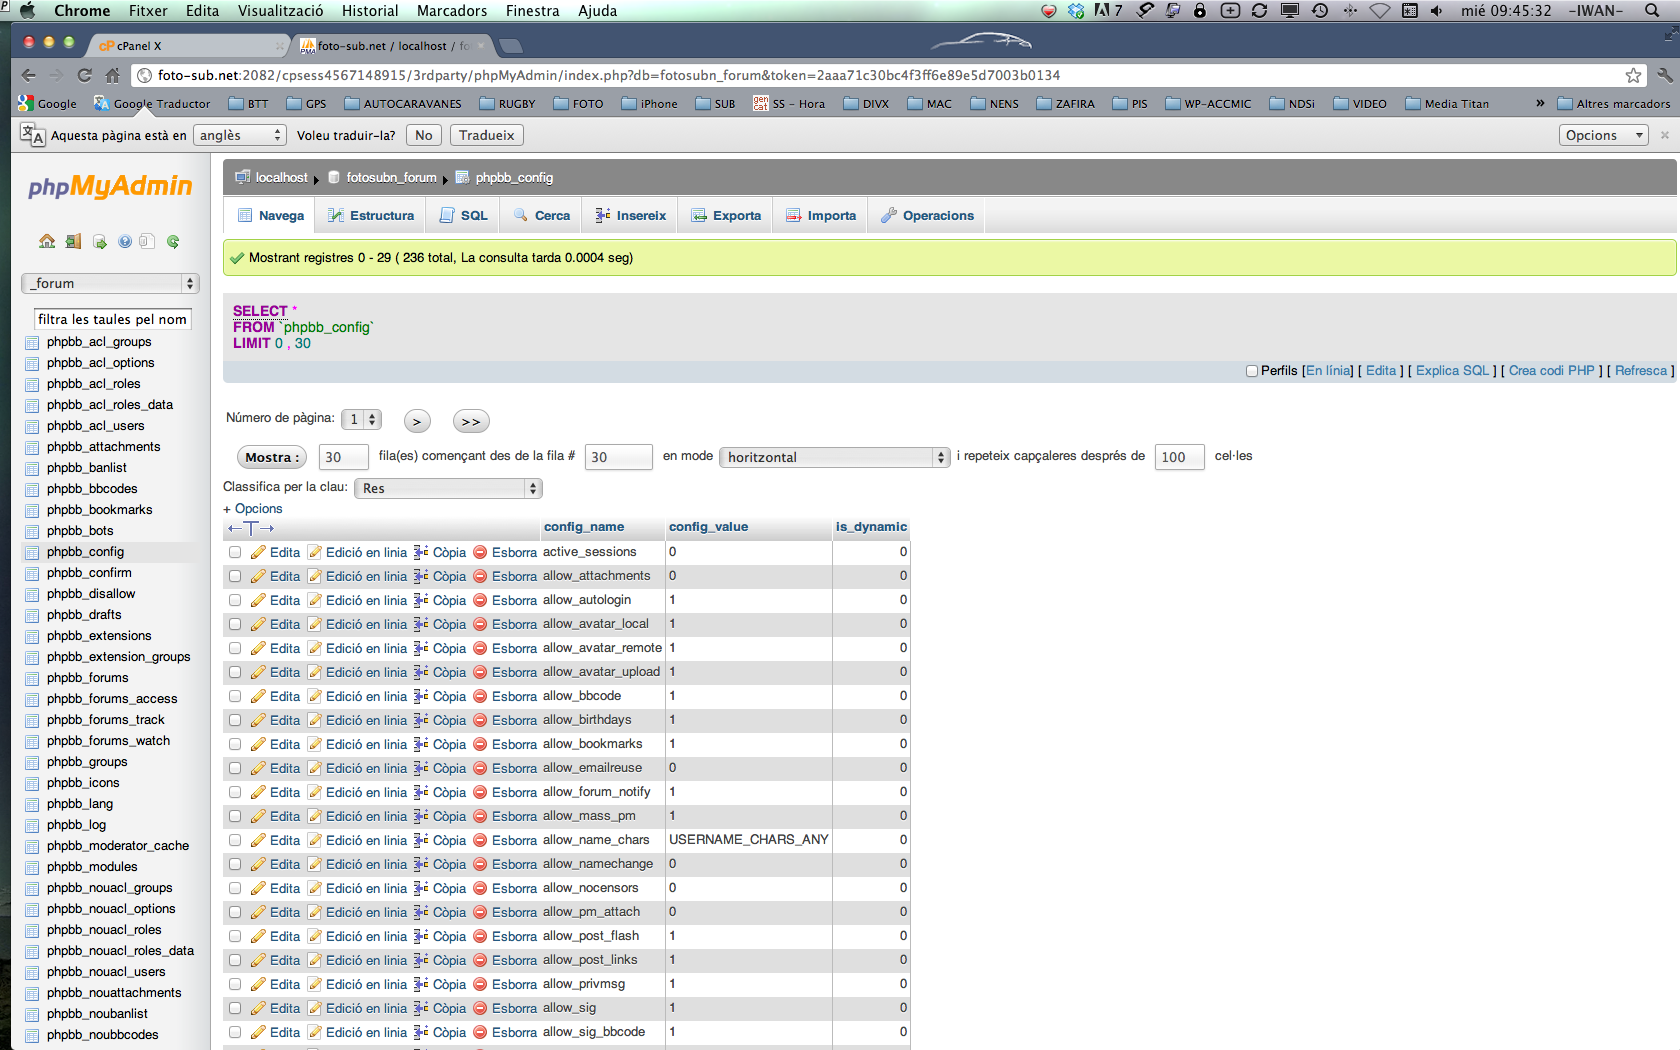
Task: Go to next page with > button
Action: [417, 421]
